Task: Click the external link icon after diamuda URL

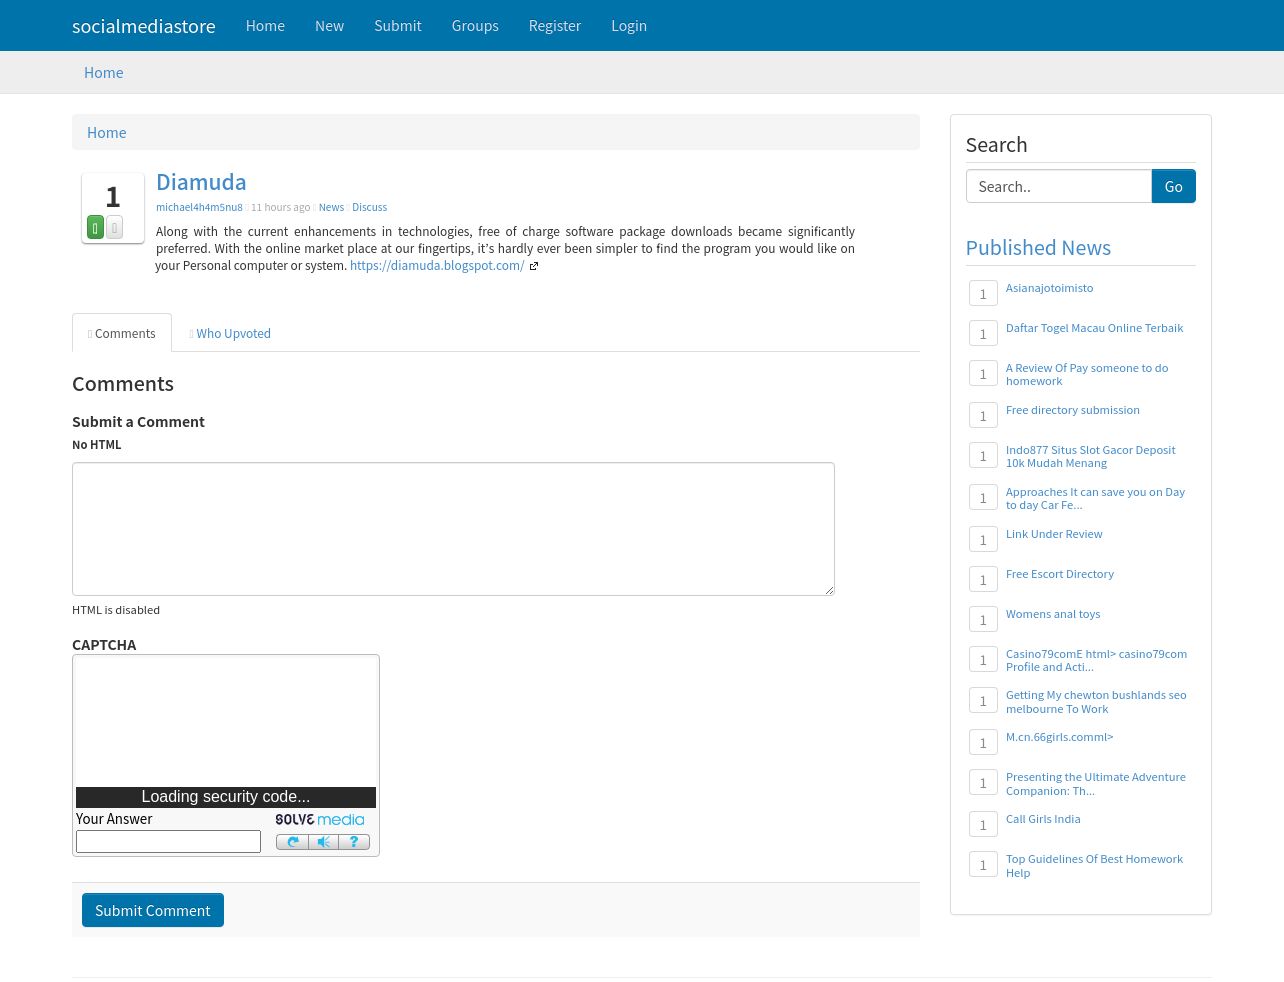Action: point(534,266)
